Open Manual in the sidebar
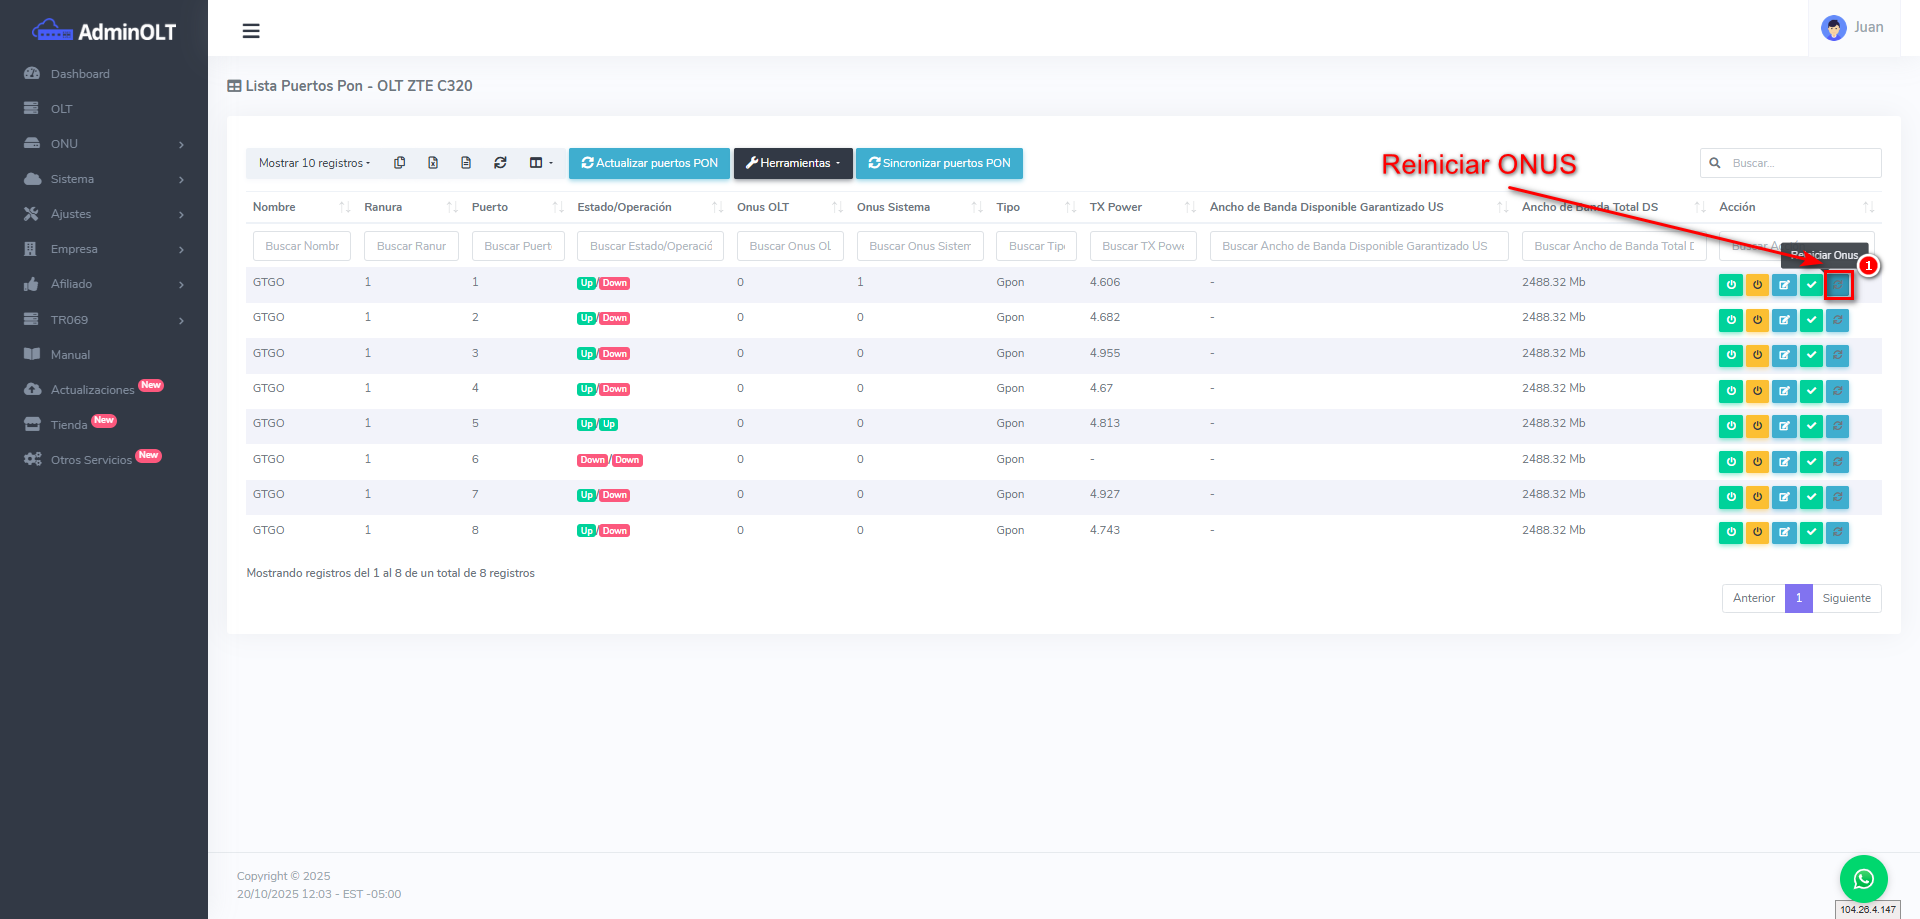This screenshot has height=919, width=1920. (x=70, y=355)
